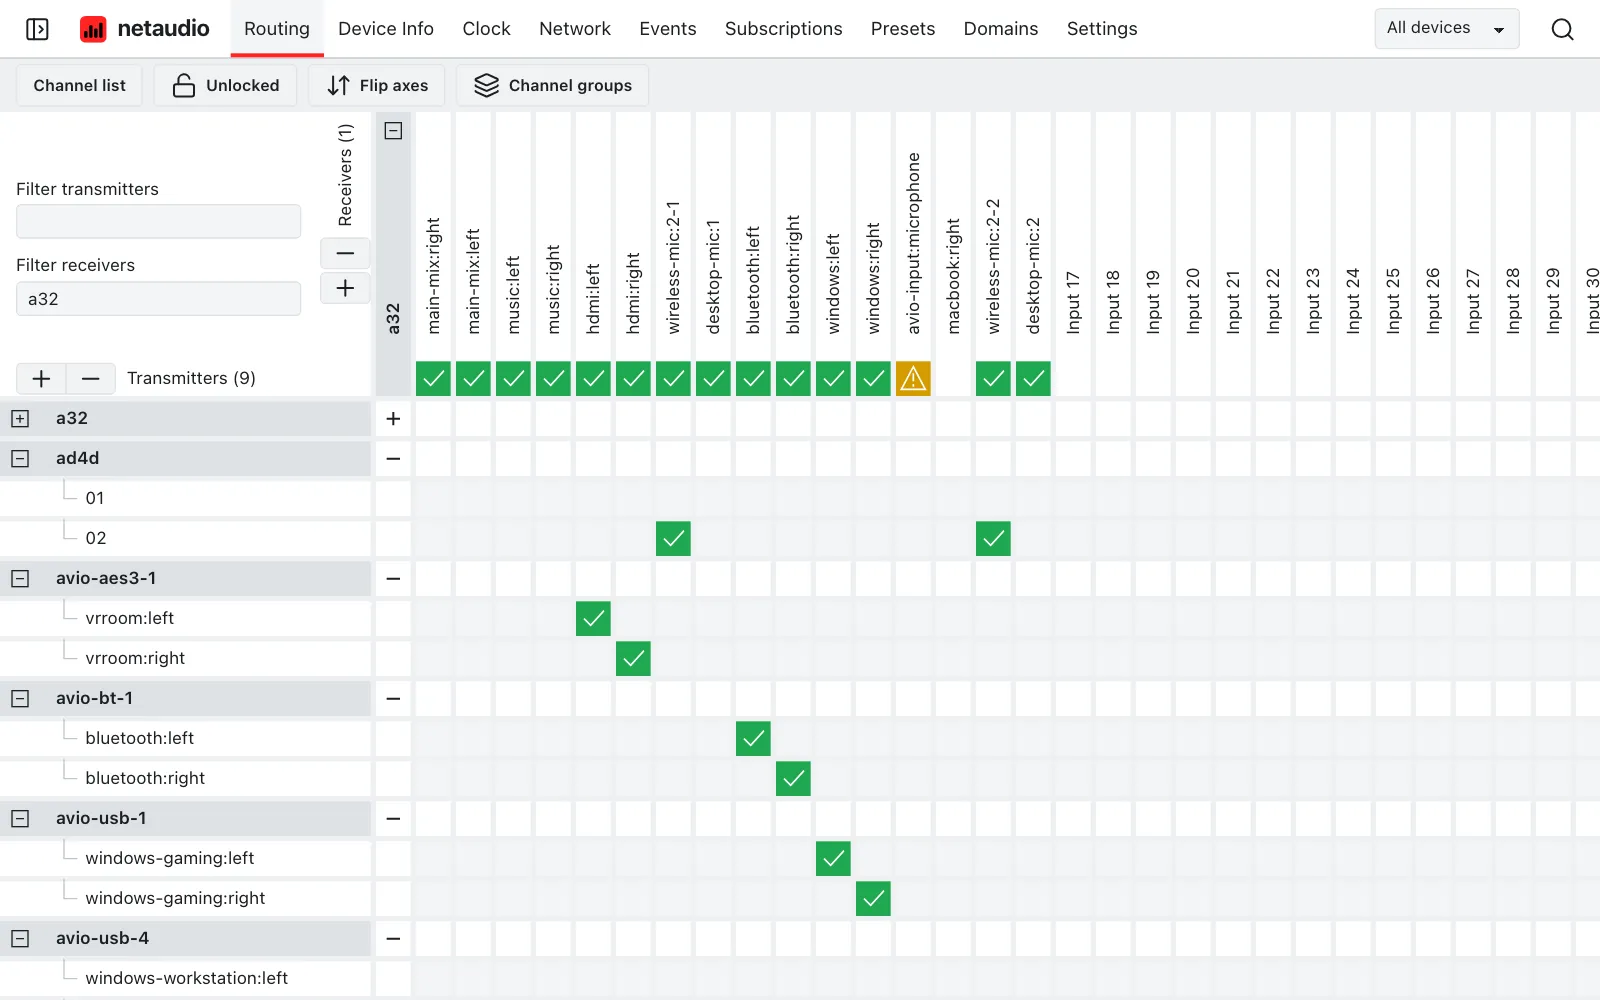Image resolution: width=1600 pixels, height=1000 pixels.
Task: Click the Unlocked padlock button
Action: point(225,86)
